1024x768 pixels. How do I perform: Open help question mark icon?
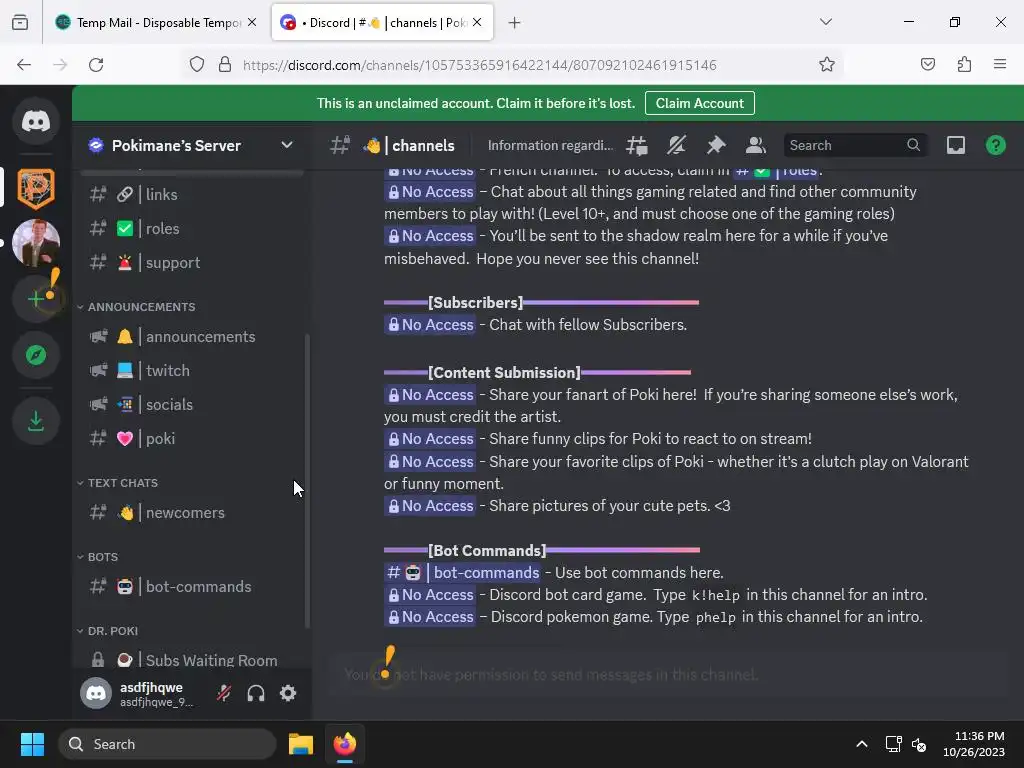pyautogui.click(x=995, y=146)
